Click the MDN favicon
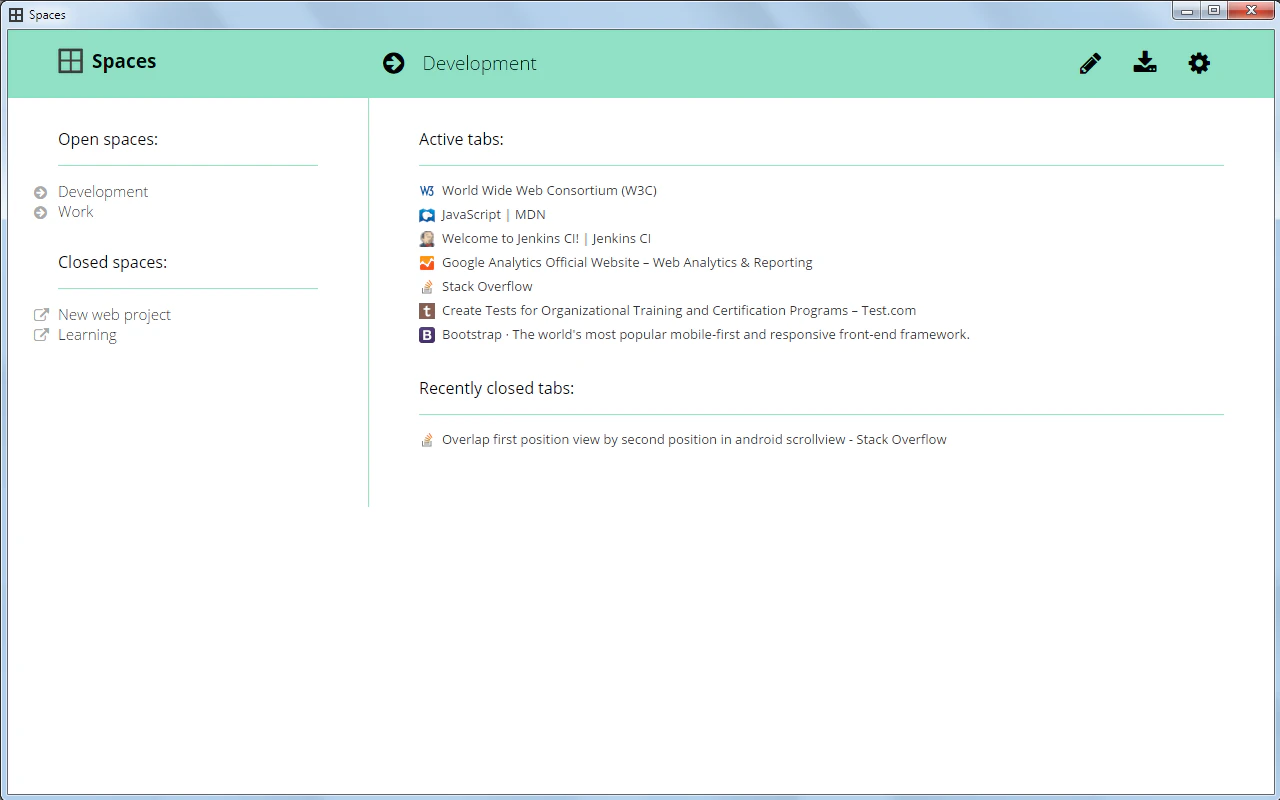 (427, 215)
